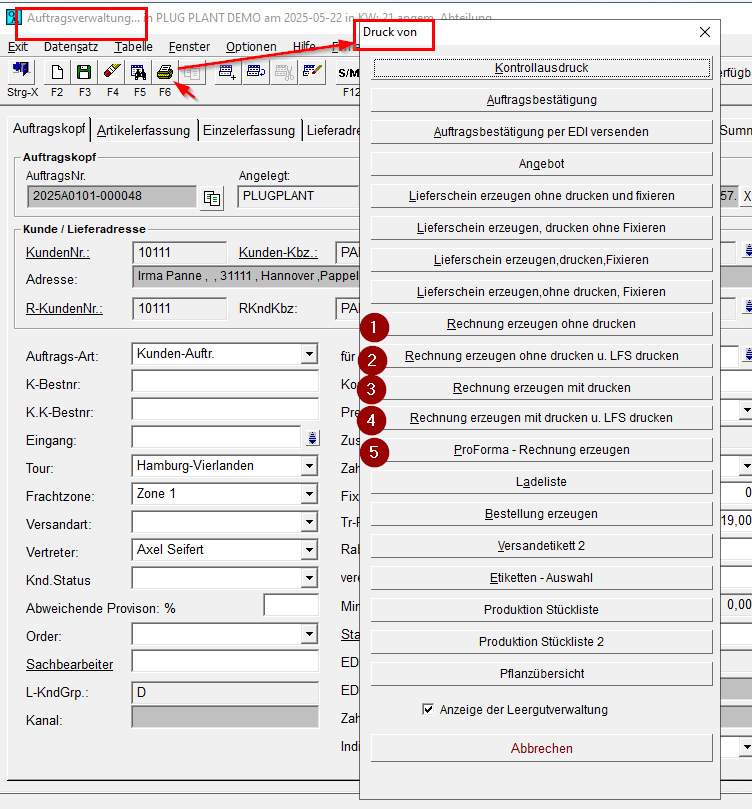Select the Einzelerfassung tab
This screenshot has width=752, height=809.
point(249,130)
